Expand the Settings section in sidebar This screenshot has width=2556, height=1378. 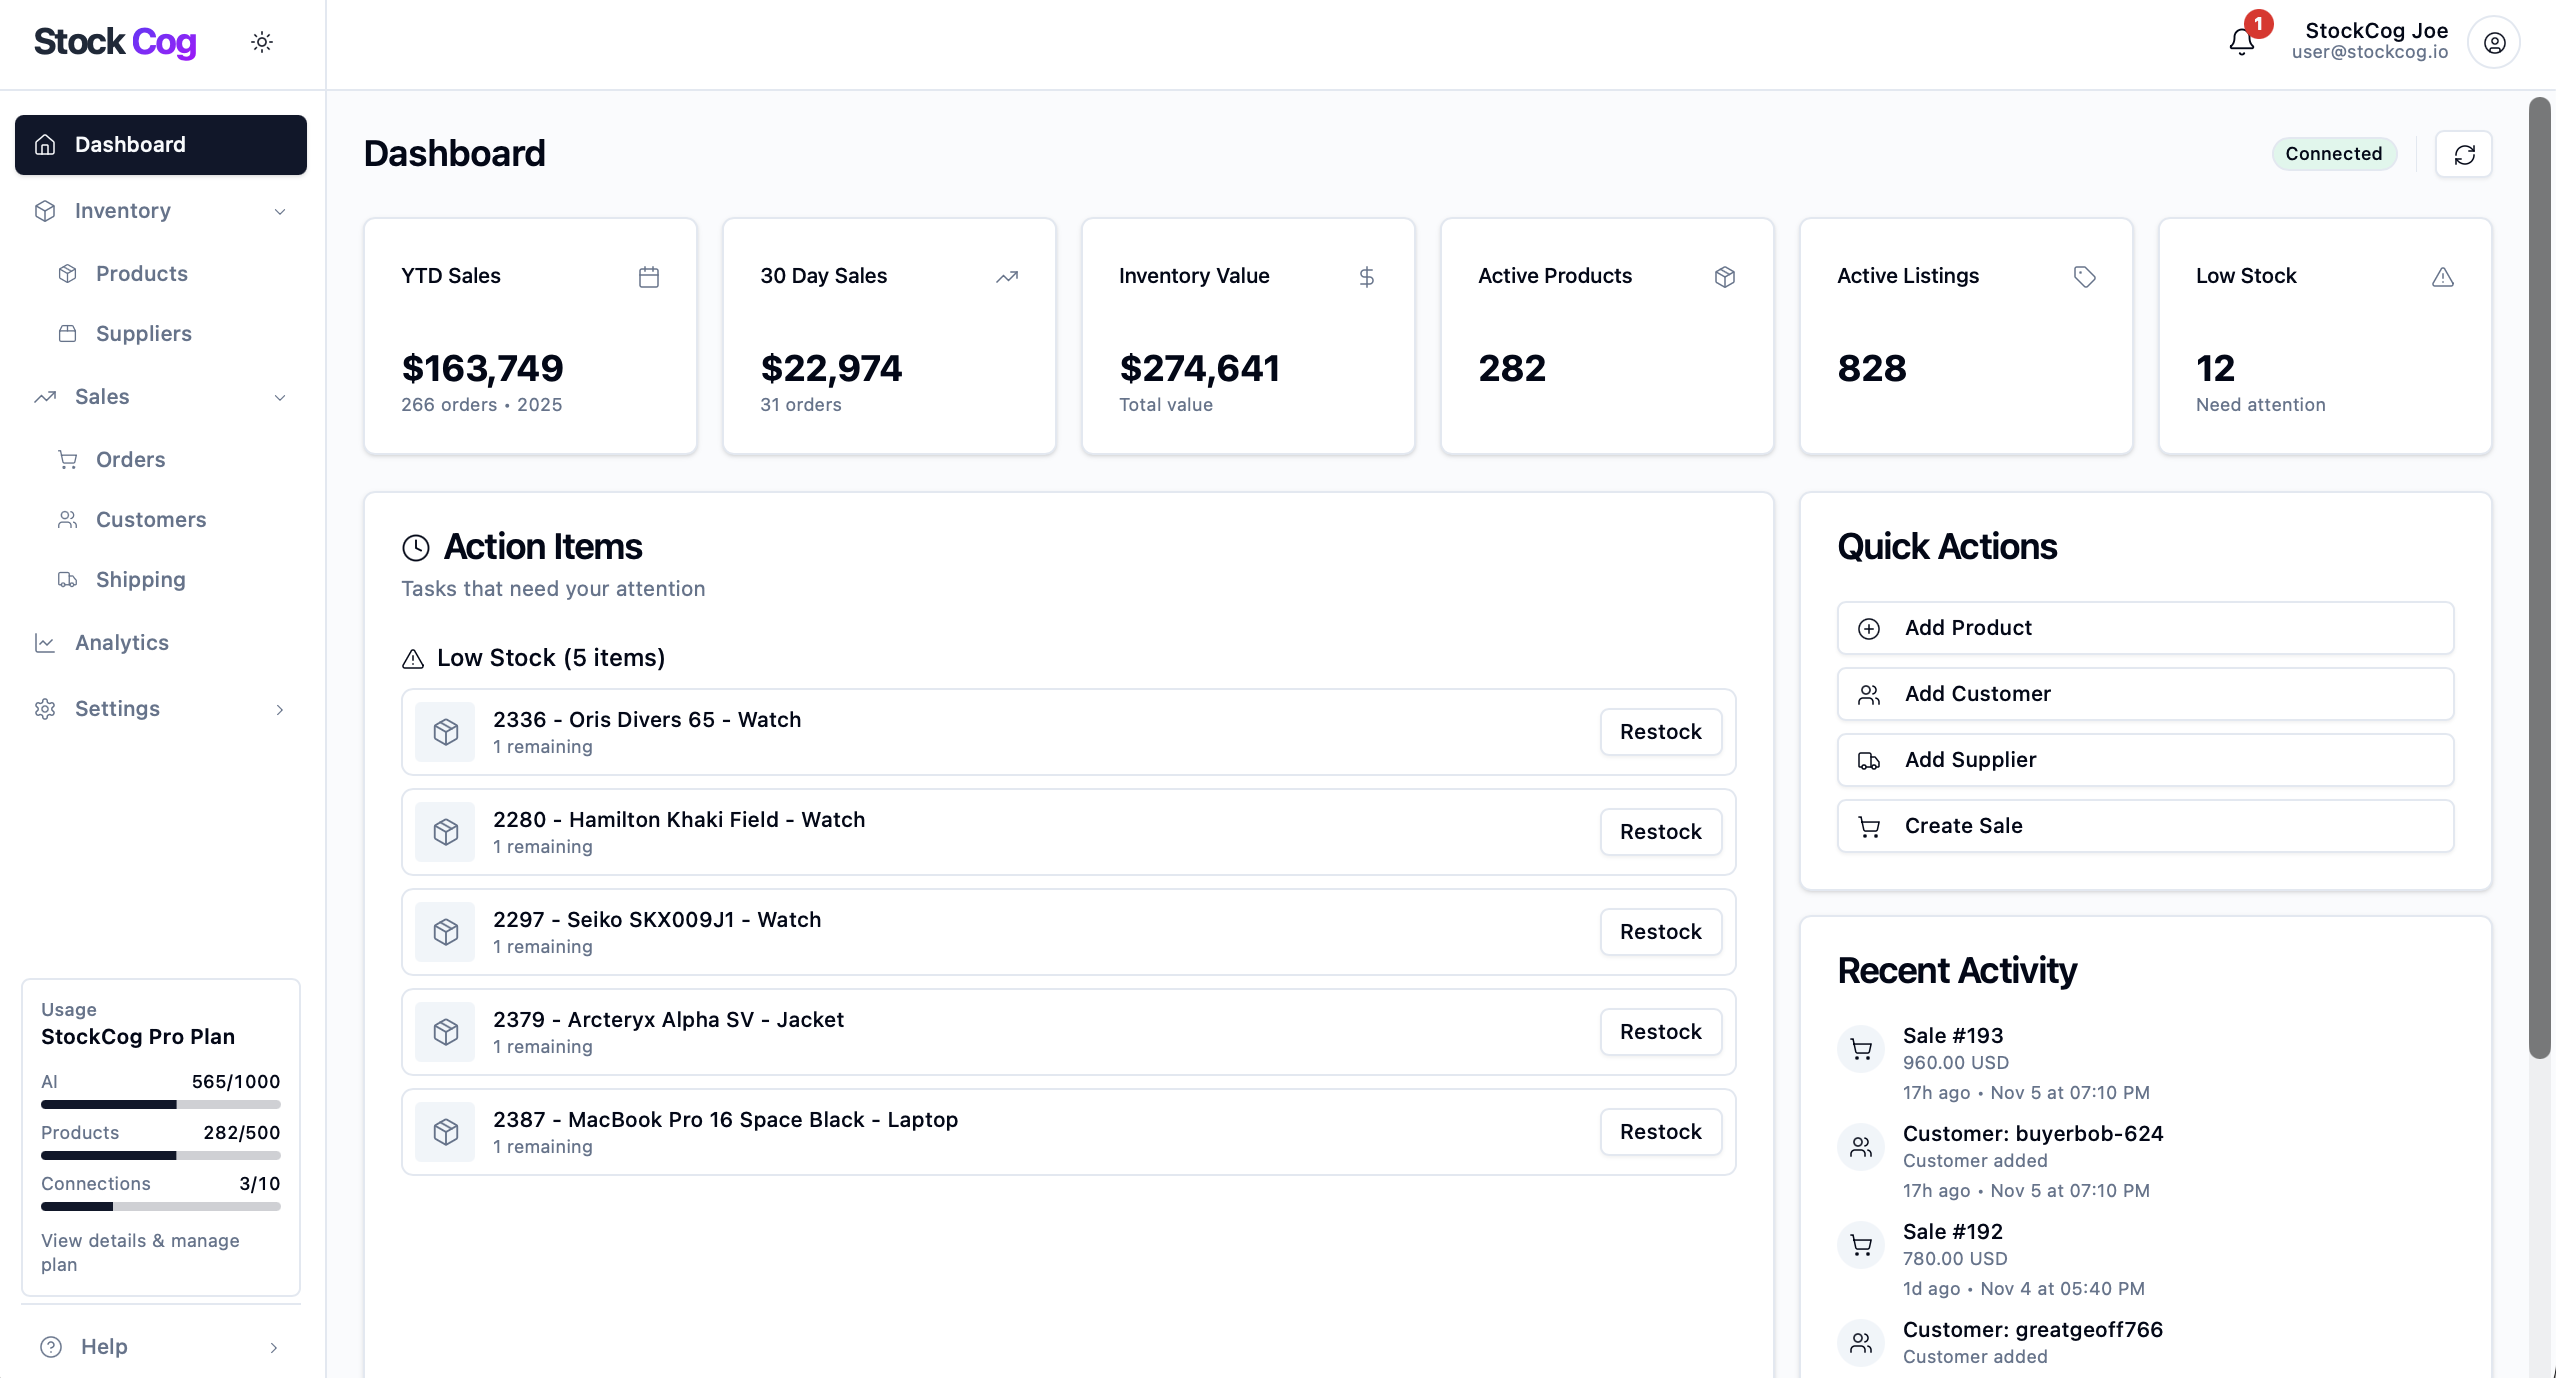279,709
